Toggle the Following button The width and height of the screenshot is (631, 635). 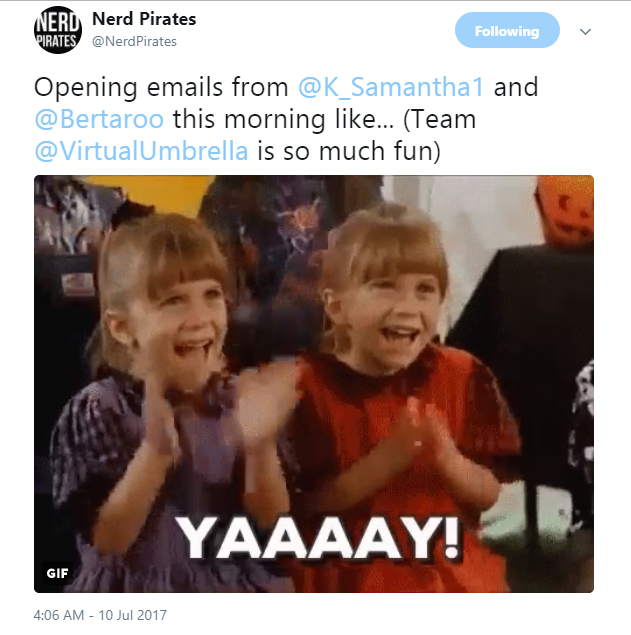coord(507,30)
